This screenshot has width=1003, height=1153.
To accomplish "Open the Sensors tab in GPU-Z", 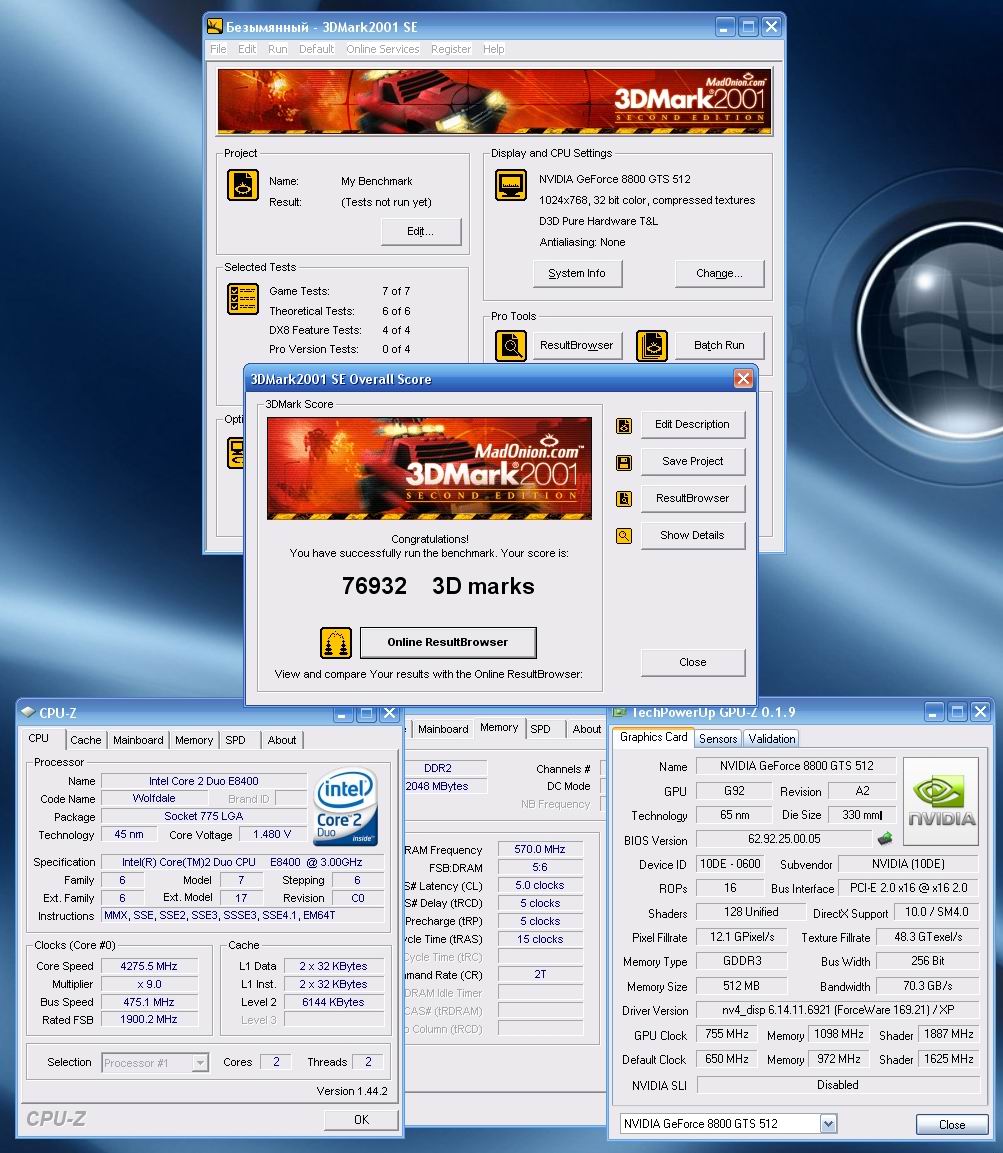I will point(718,738).
